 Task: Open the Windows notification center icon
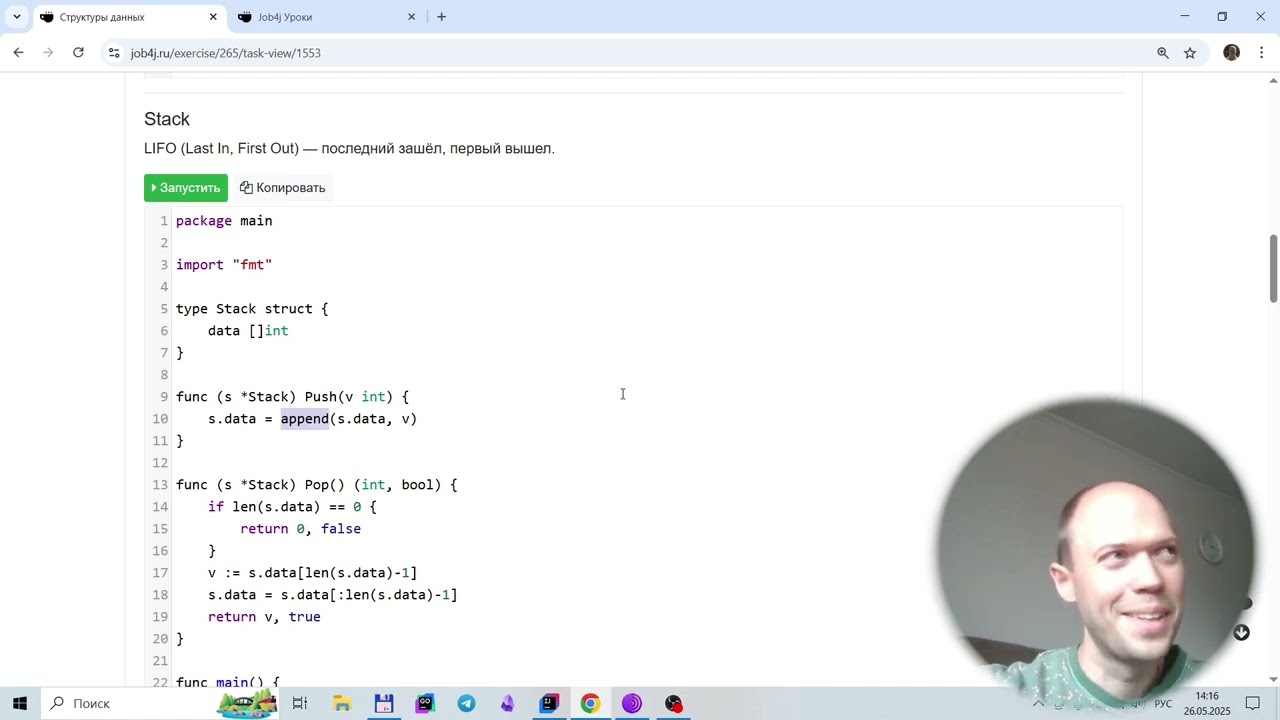[1253, 704]
